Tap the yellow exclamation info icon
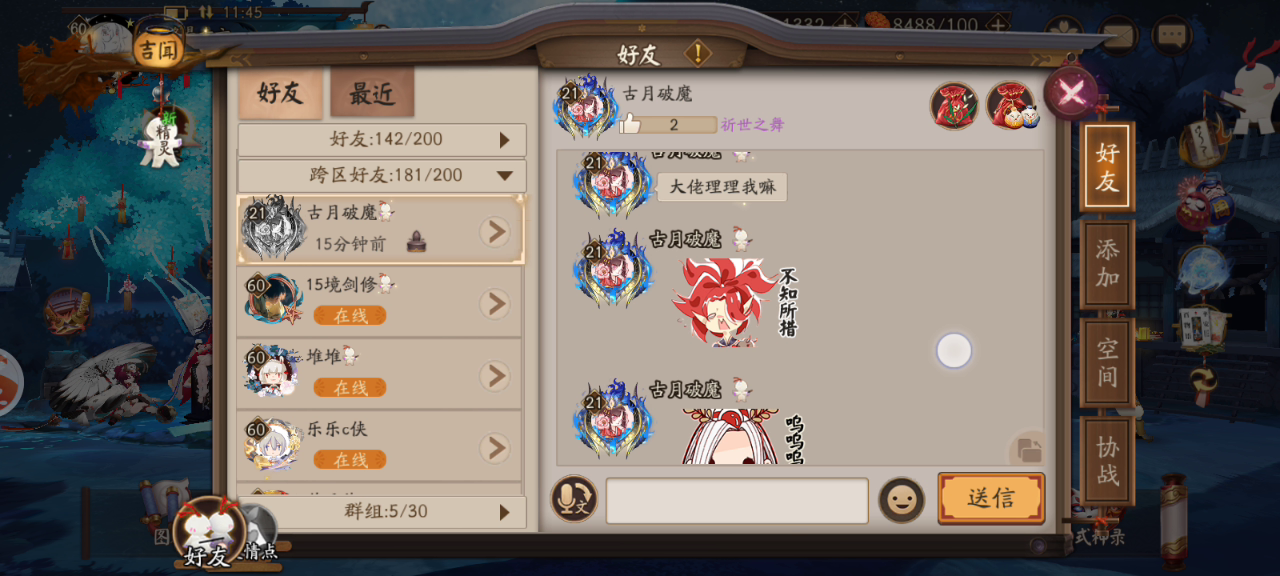 697,53
